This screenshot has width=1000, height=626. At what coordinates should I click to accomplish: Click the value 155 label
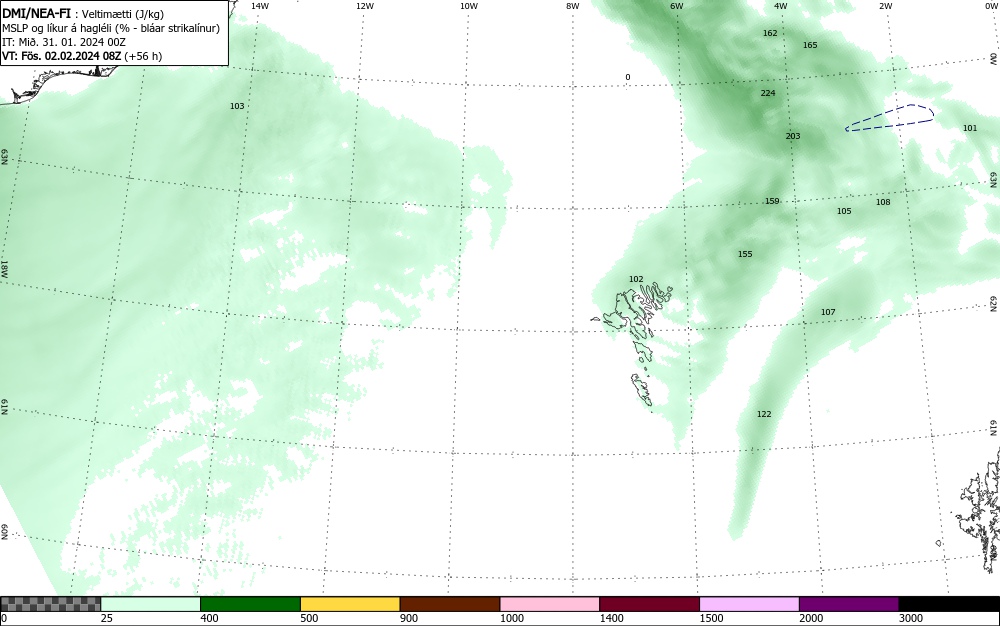(x=745, y=254)
